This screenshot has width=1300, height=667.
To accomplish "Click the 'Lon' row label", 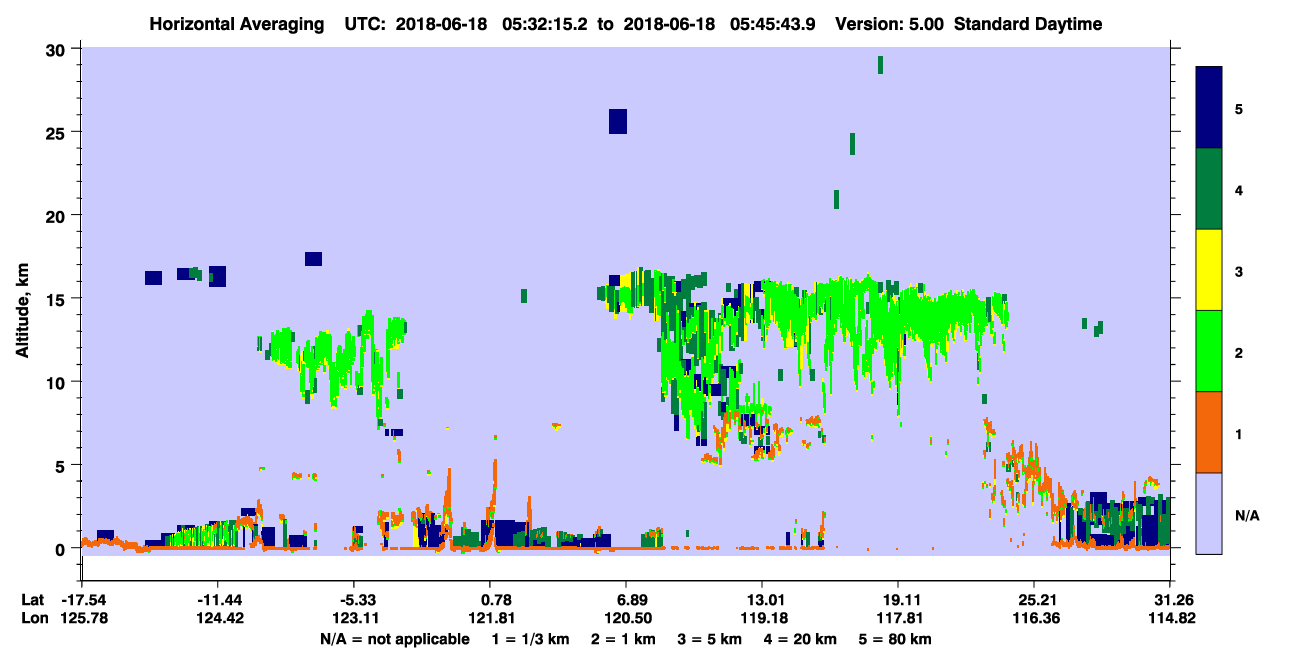I will pos(34,618).
